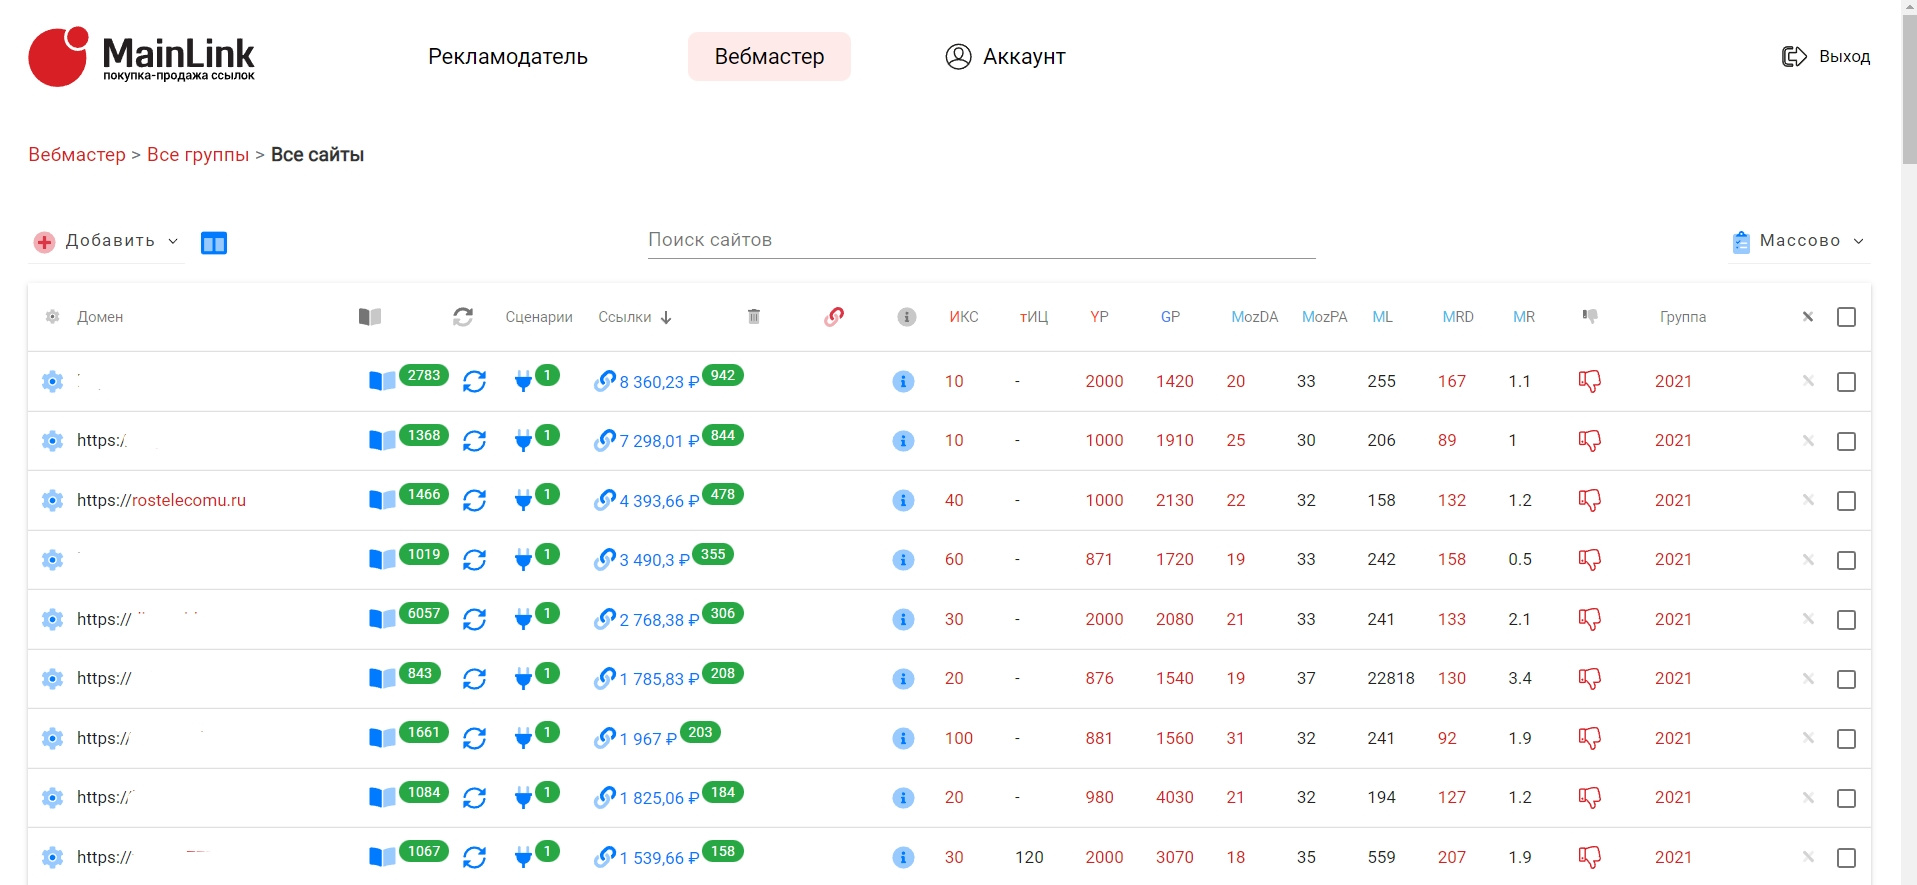1917x885 pixels.
Task: Click the logout icon next to Выход
Action: (x=1794, y=57)
